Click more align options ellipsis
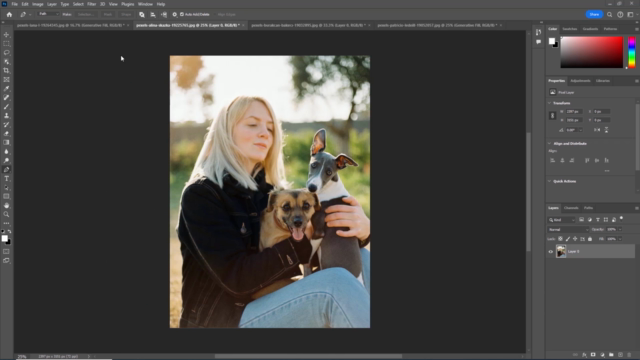This screenshot has width=640, height=360. [607, 171]
